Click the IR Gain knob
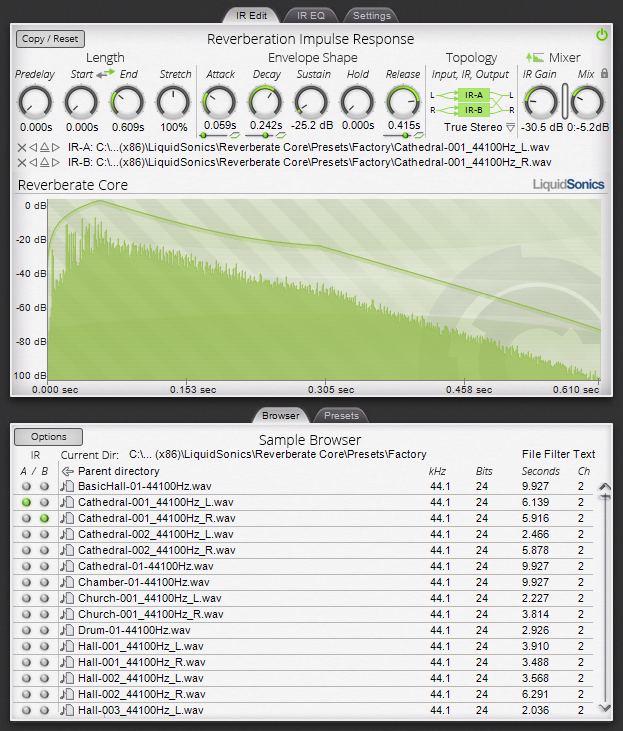 click(541, 102)
